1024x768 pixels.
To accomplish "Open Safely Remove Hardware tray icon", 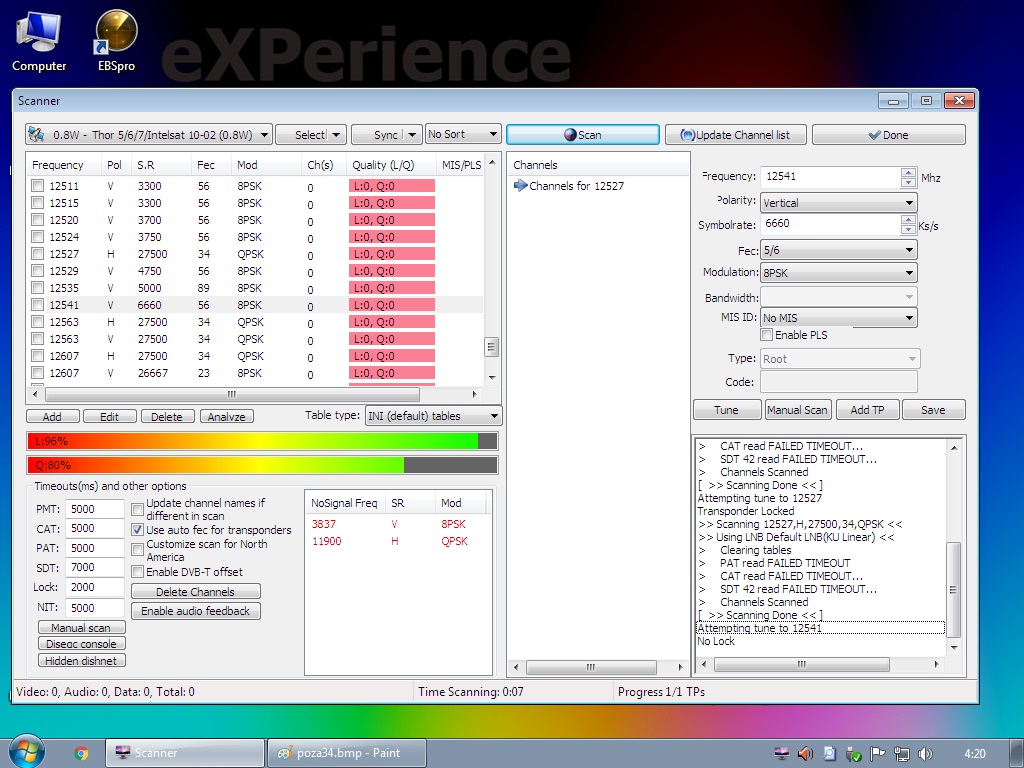I will [x=853, y=754].
